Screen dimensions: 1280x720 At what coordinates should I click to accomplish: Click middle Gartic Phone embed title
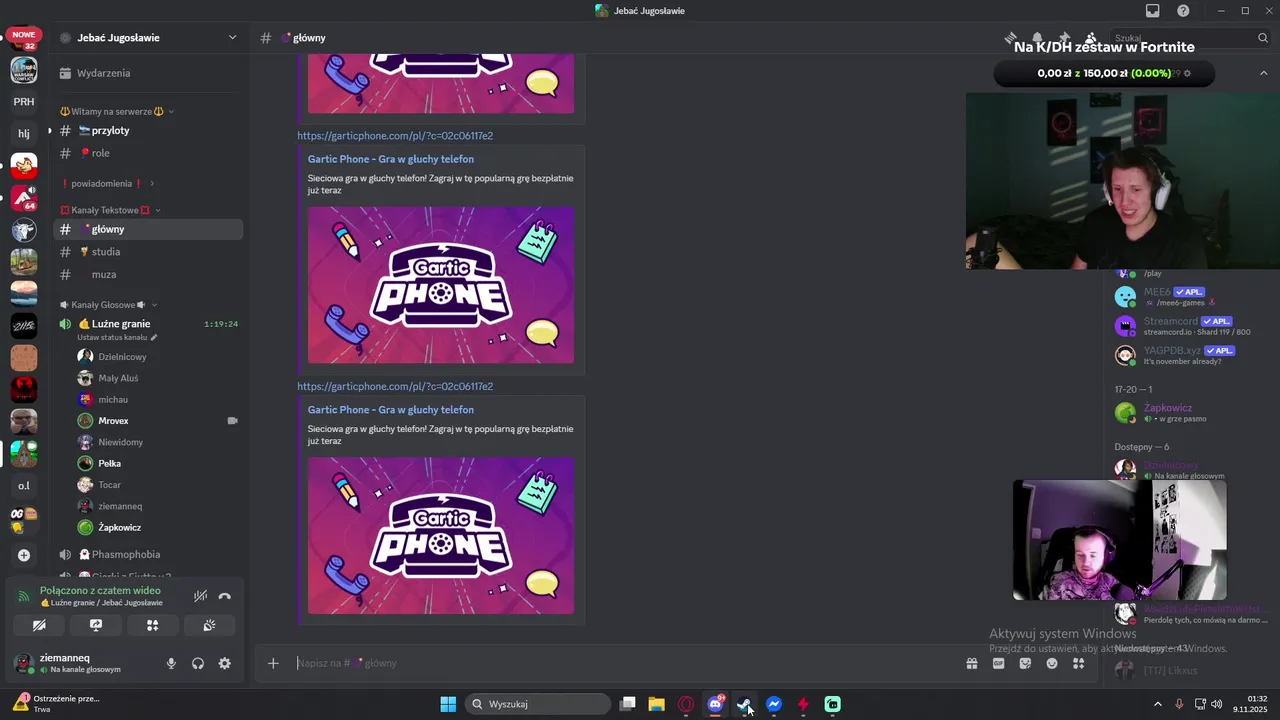tap(391, 159)
